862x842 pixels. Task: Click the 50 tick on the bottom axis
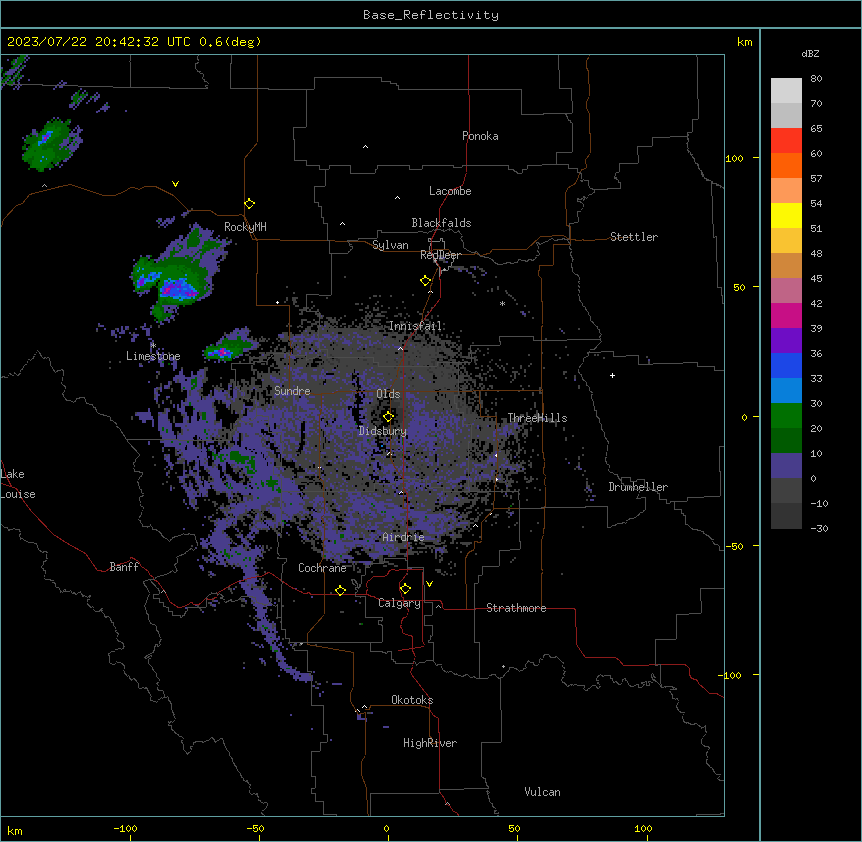point(514,828)
